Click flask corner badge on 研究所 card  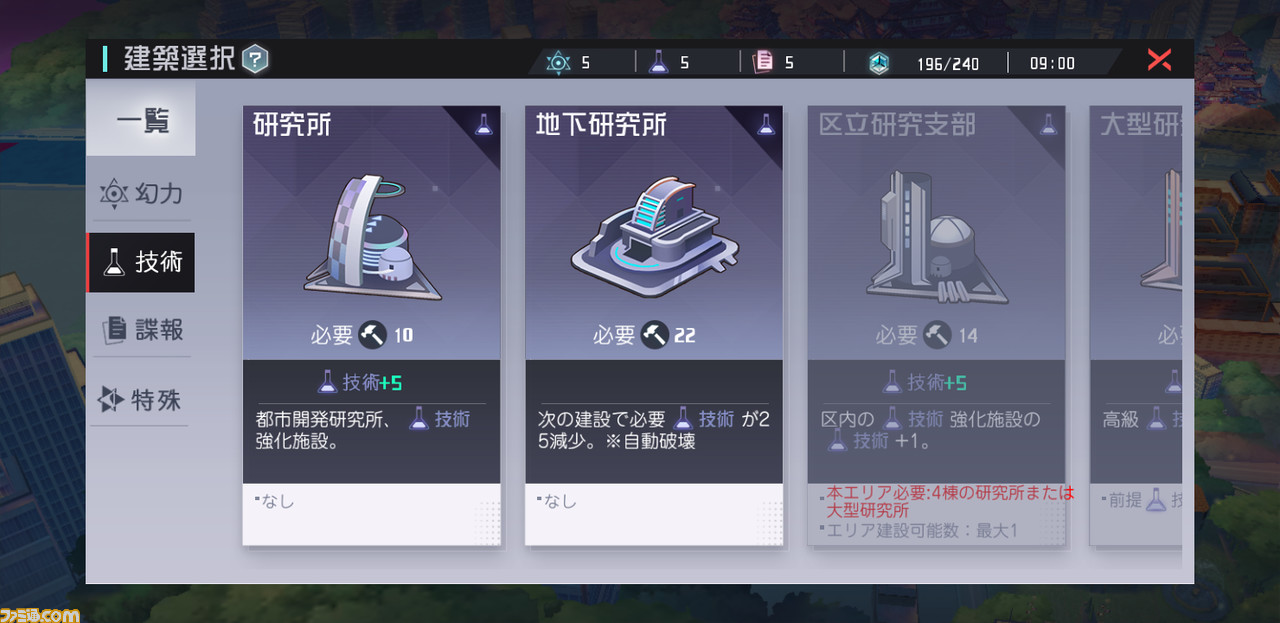tap(485, 124)
